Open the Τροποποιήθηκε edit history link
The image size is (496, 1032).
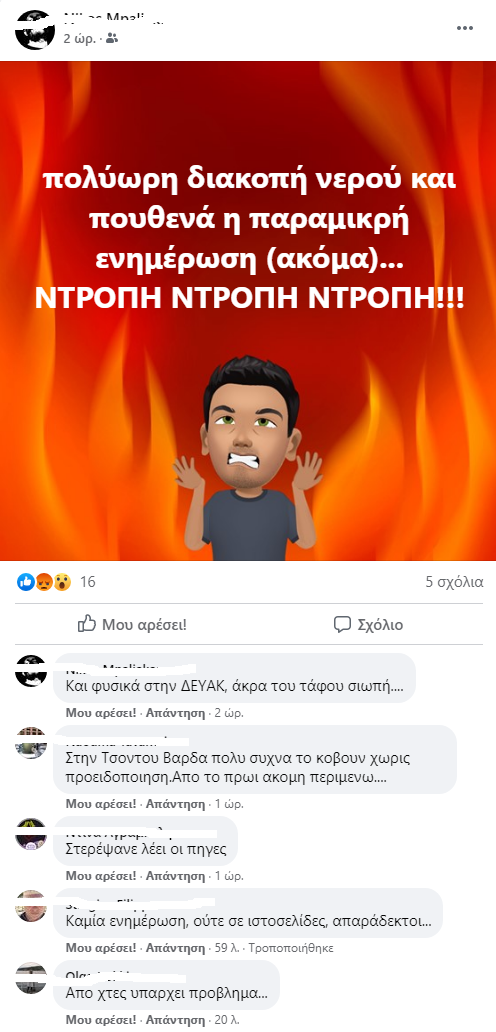(x=291, y=948)
